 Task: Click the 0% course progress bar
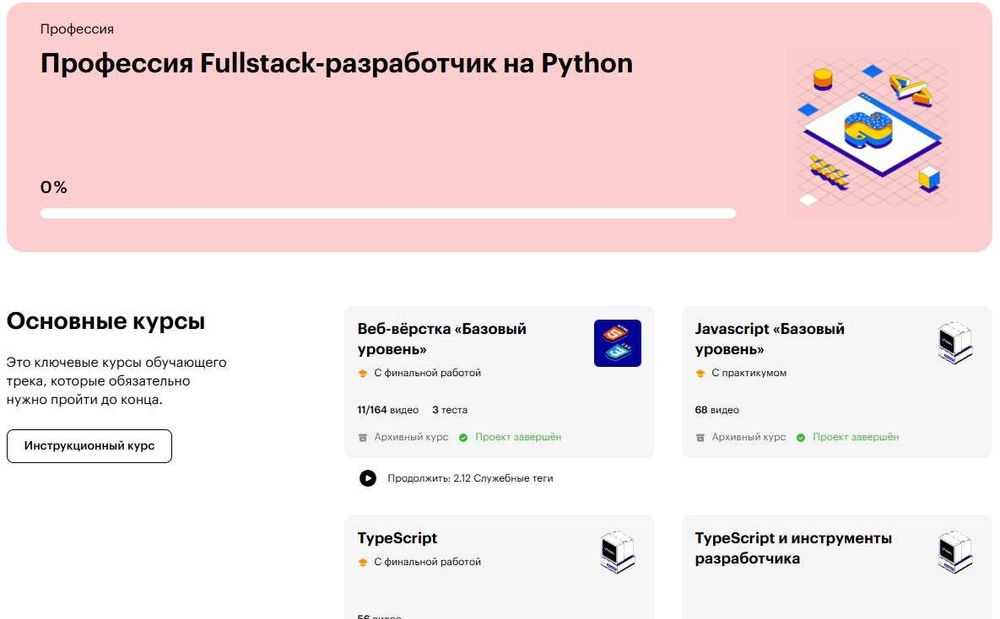coord(387,213)
